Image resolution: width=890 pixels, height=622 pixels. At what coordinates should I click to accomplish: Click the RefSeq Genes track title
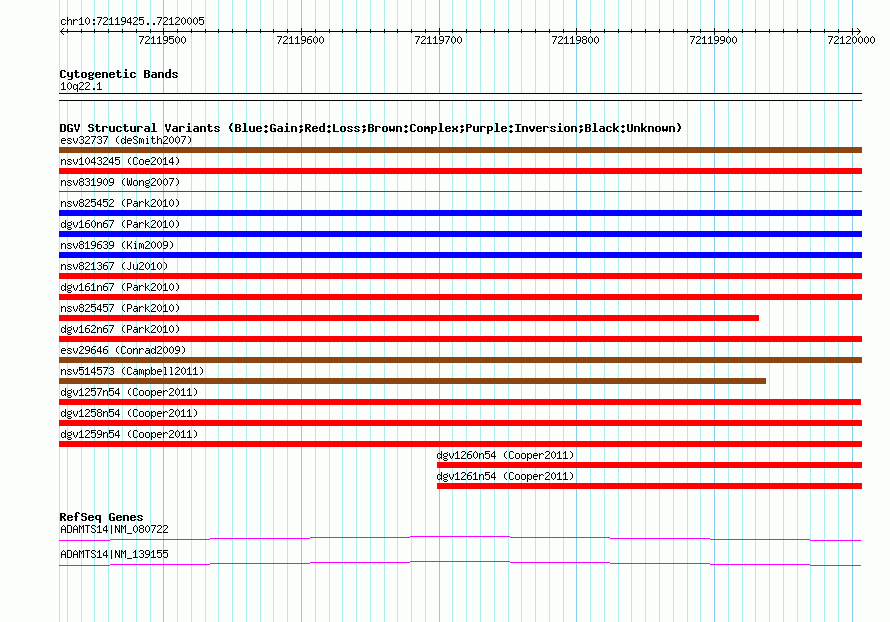click(101, 517)
